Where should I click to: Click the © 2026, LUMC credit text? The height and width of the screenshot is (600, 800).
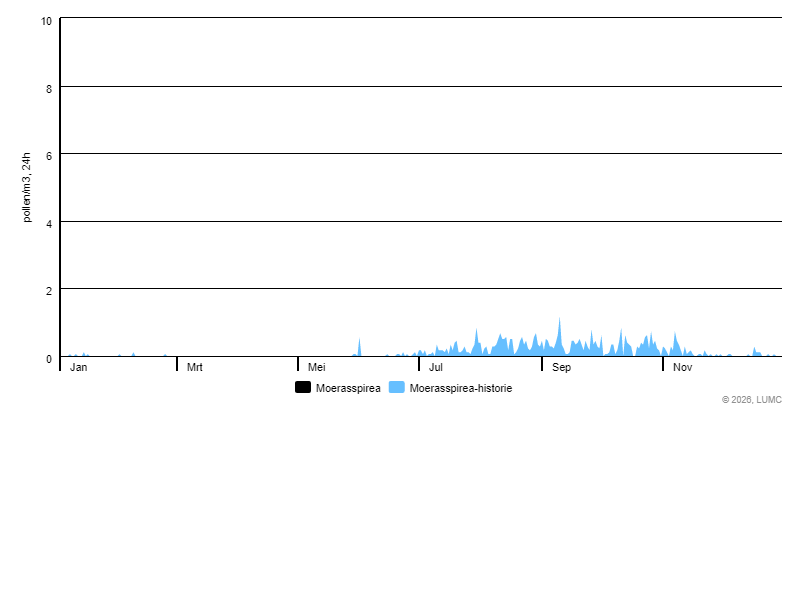(x=751, y=400)
